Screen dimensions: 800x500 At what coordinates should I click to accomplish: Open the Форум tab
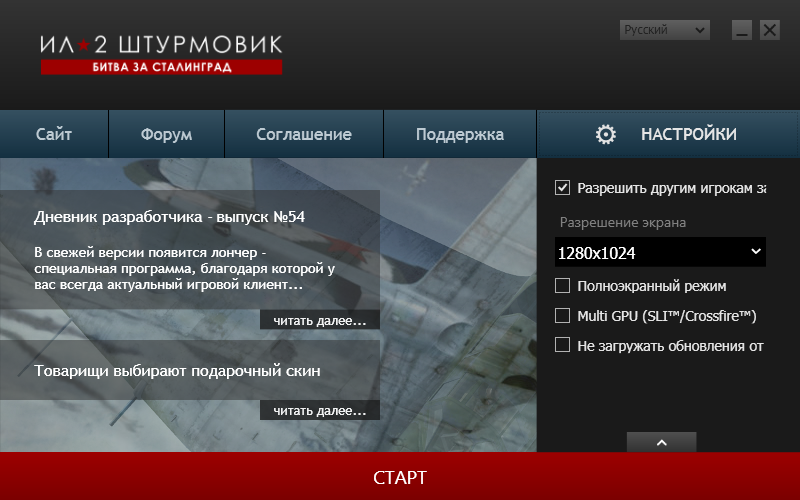pyautogui.click(x=166, y=134)
